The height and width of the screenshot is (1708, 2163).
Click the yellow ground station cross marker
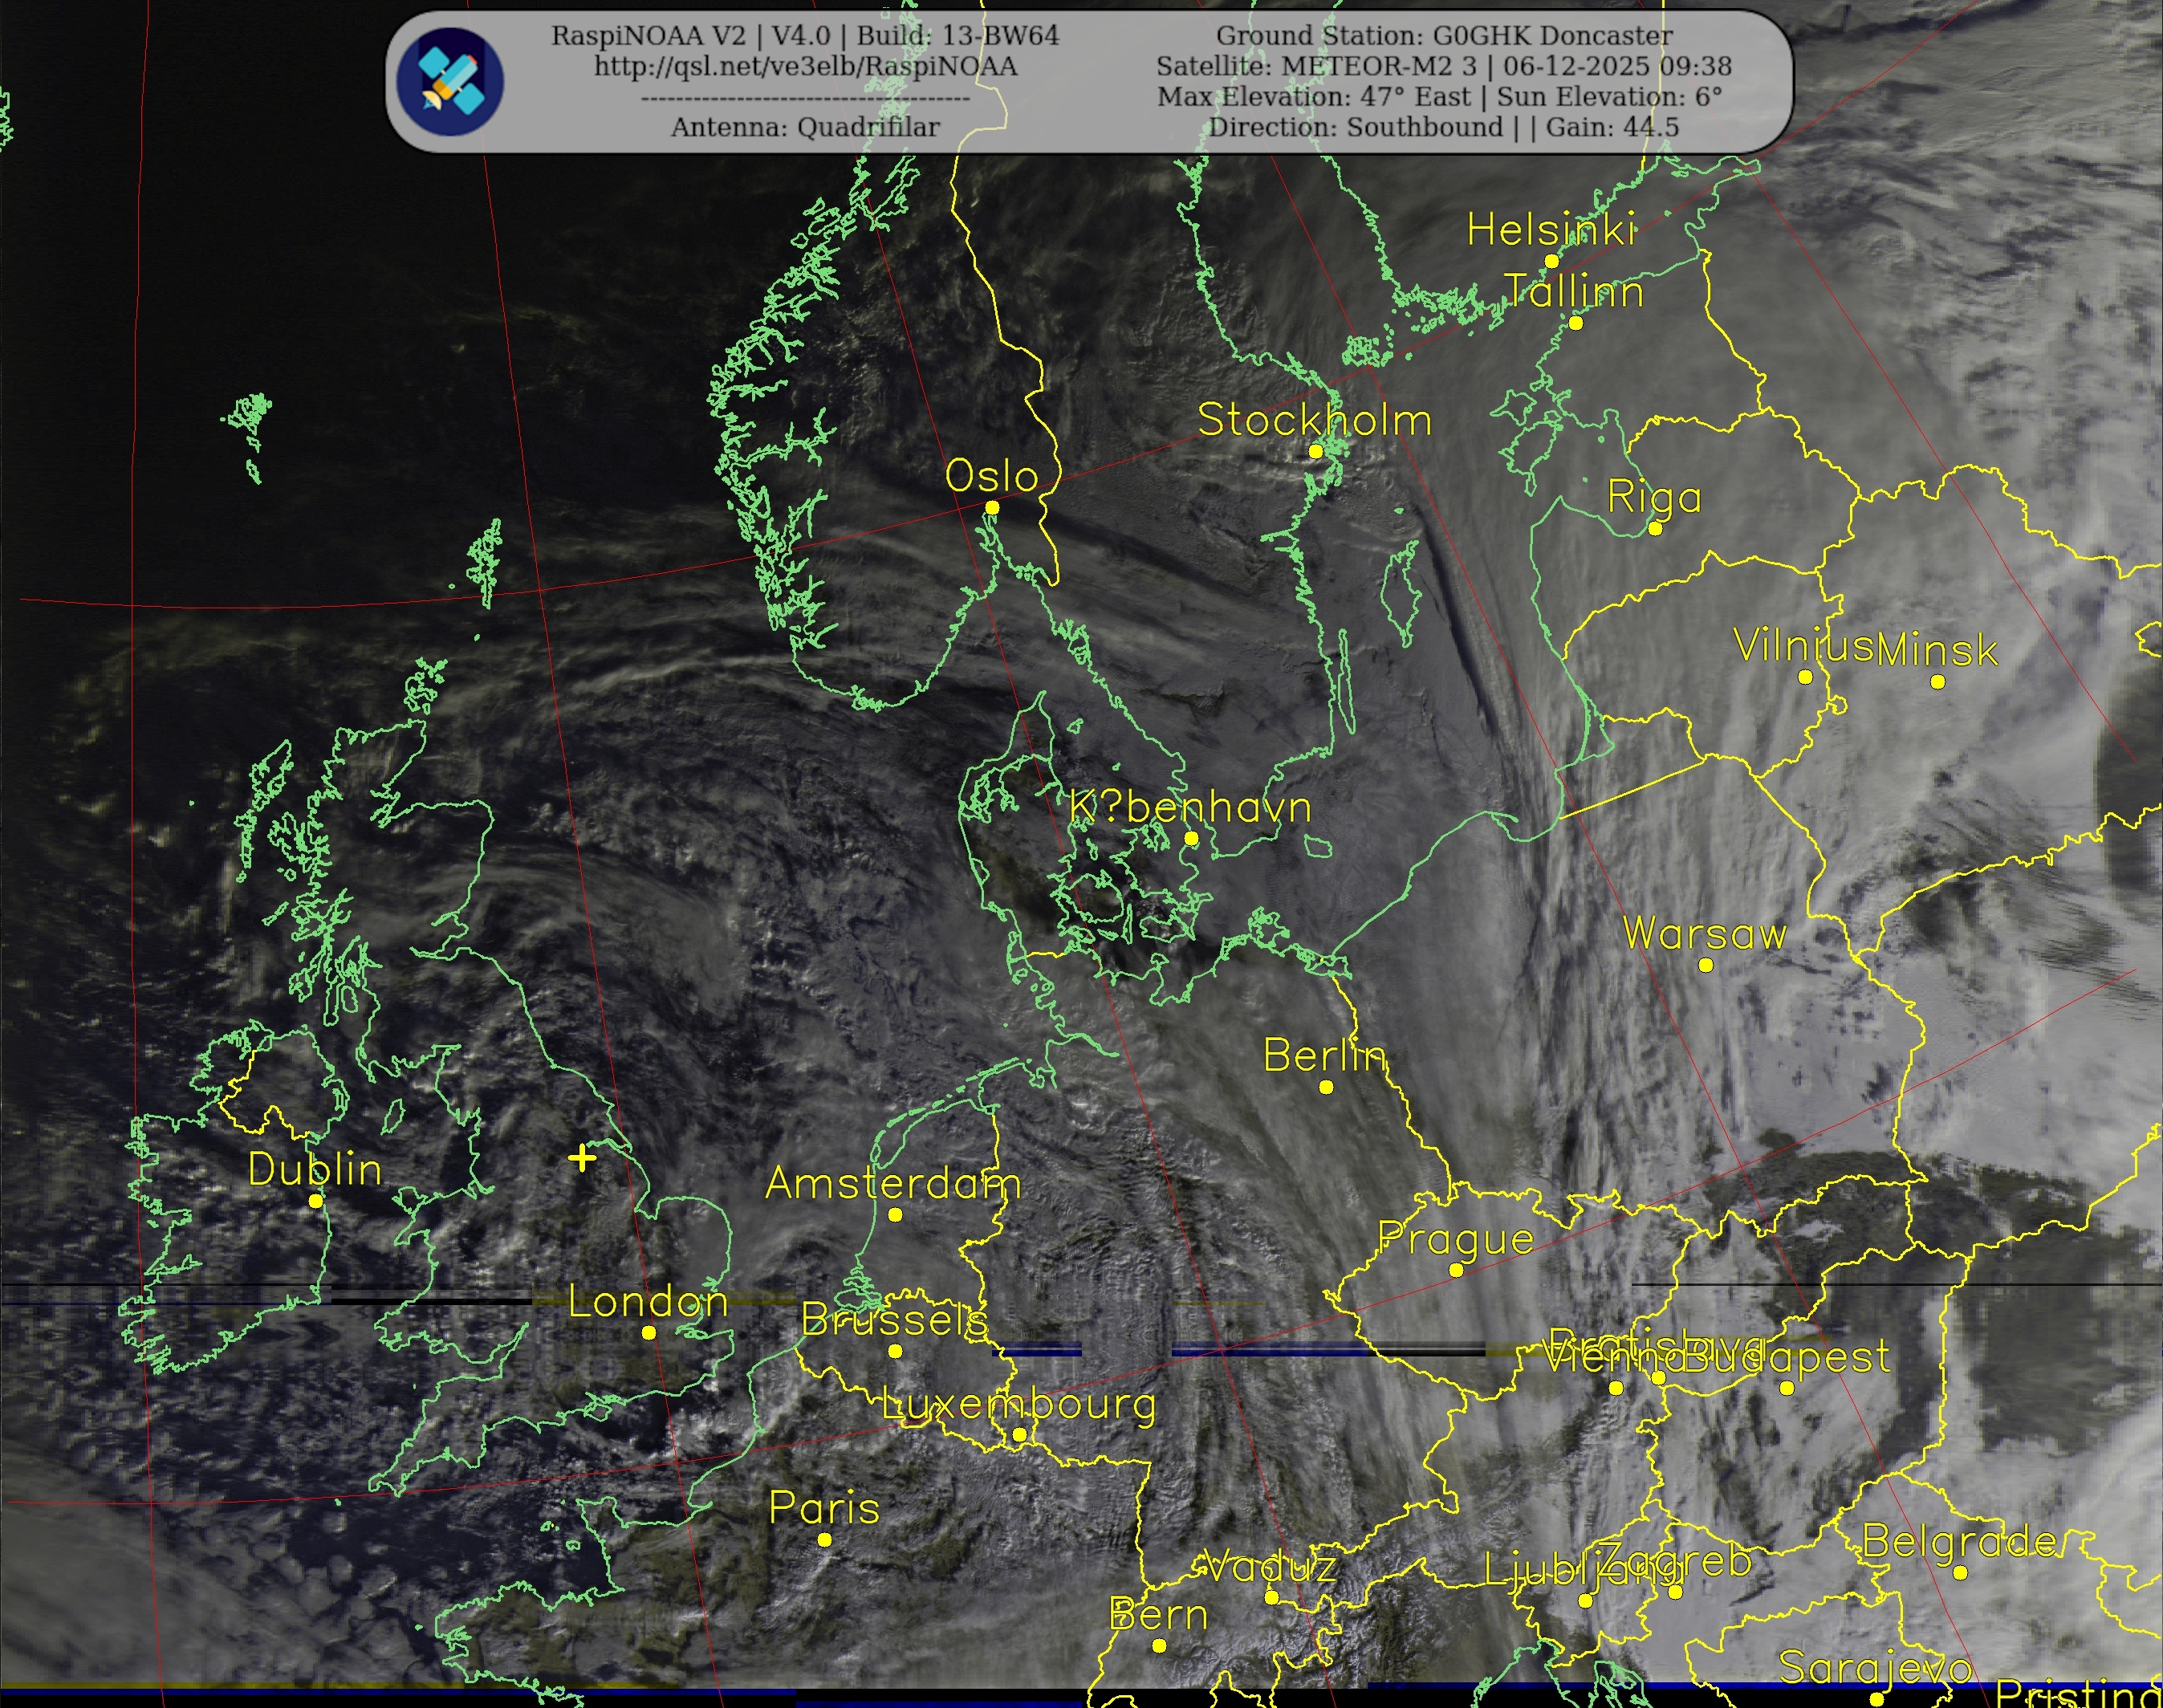[x=582, y=1158]
